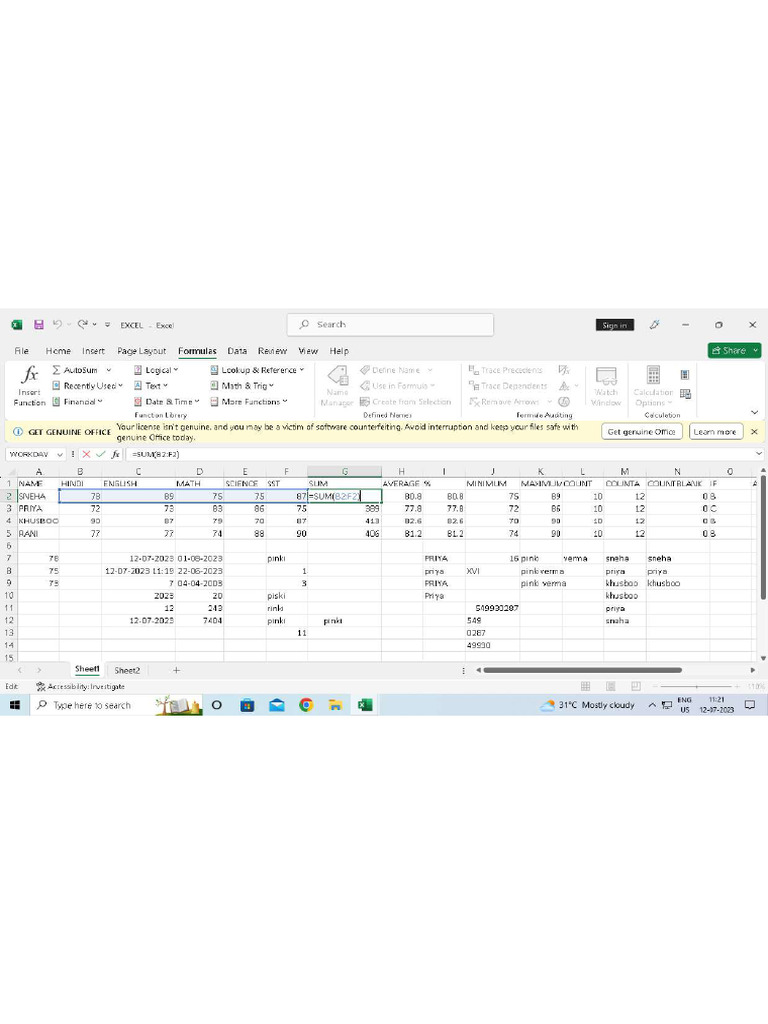Confirm formula with the checkmark icon
Screen dimensions: 768x1024
click(101, 454)
